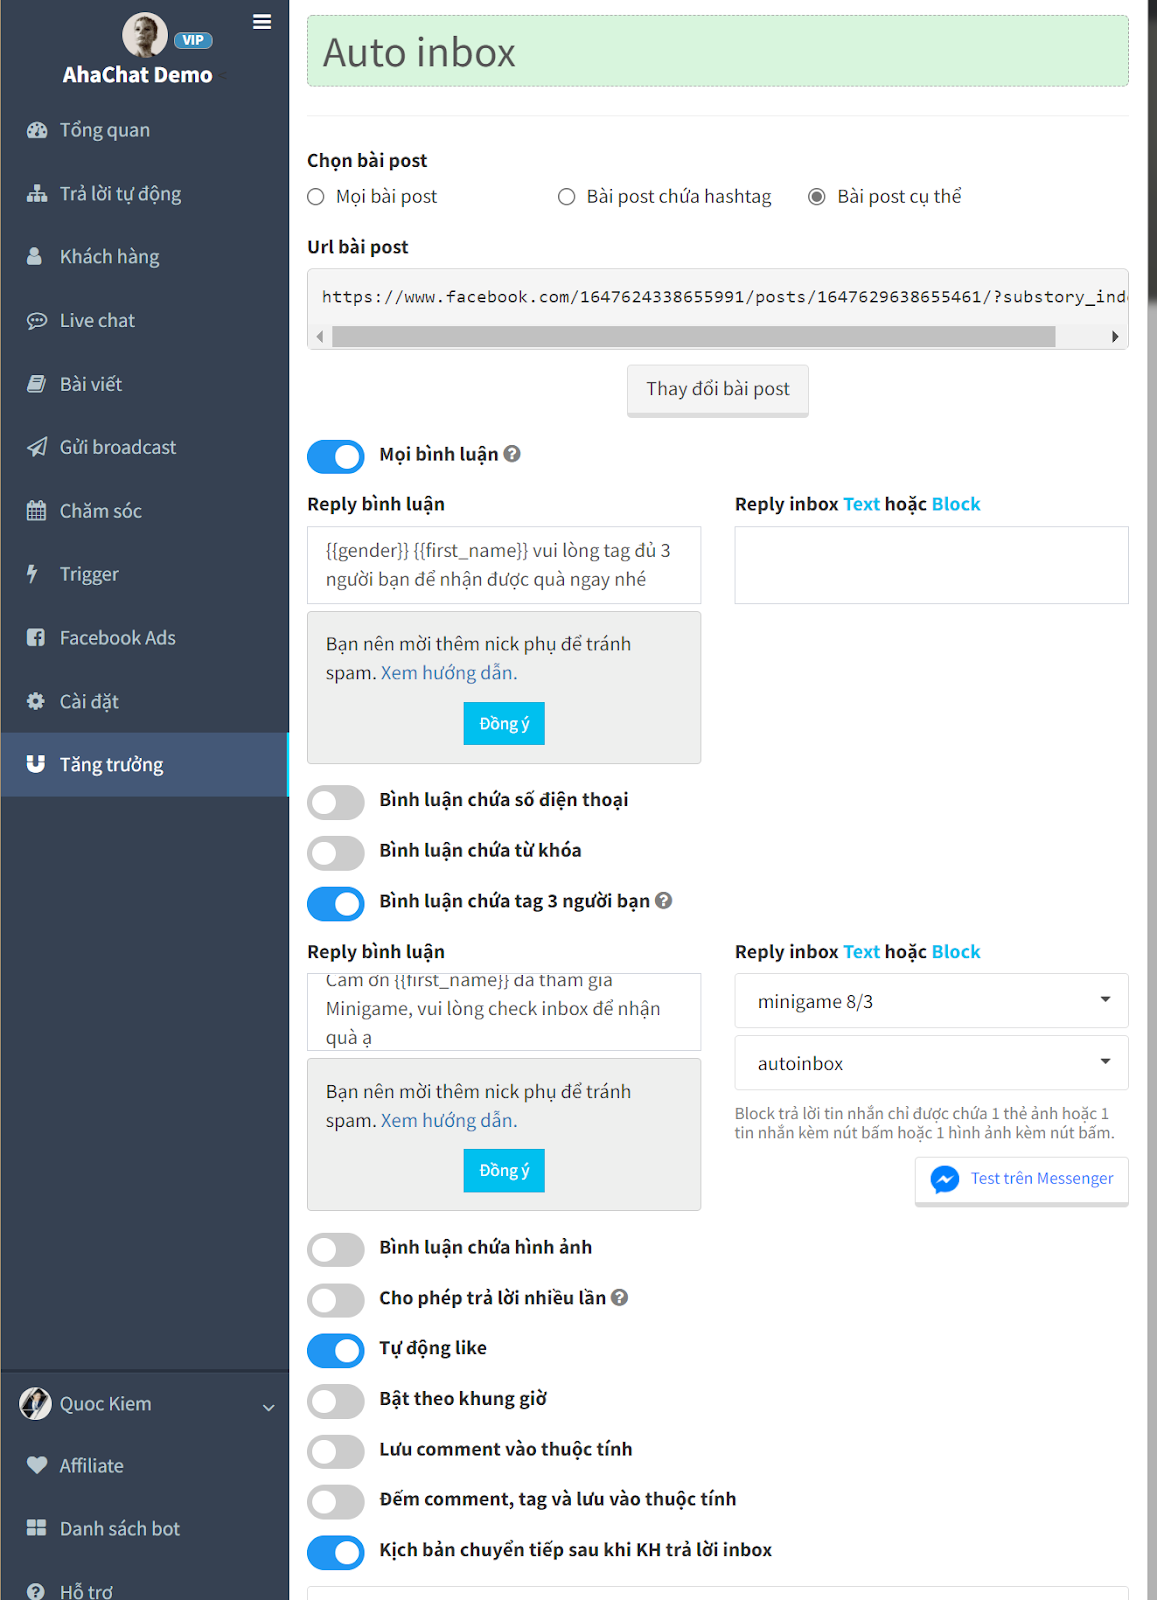This screenshot has width=1157, height=1600.
Task: Click the Tổng quan dashboard icon
Action: [37, 130]
